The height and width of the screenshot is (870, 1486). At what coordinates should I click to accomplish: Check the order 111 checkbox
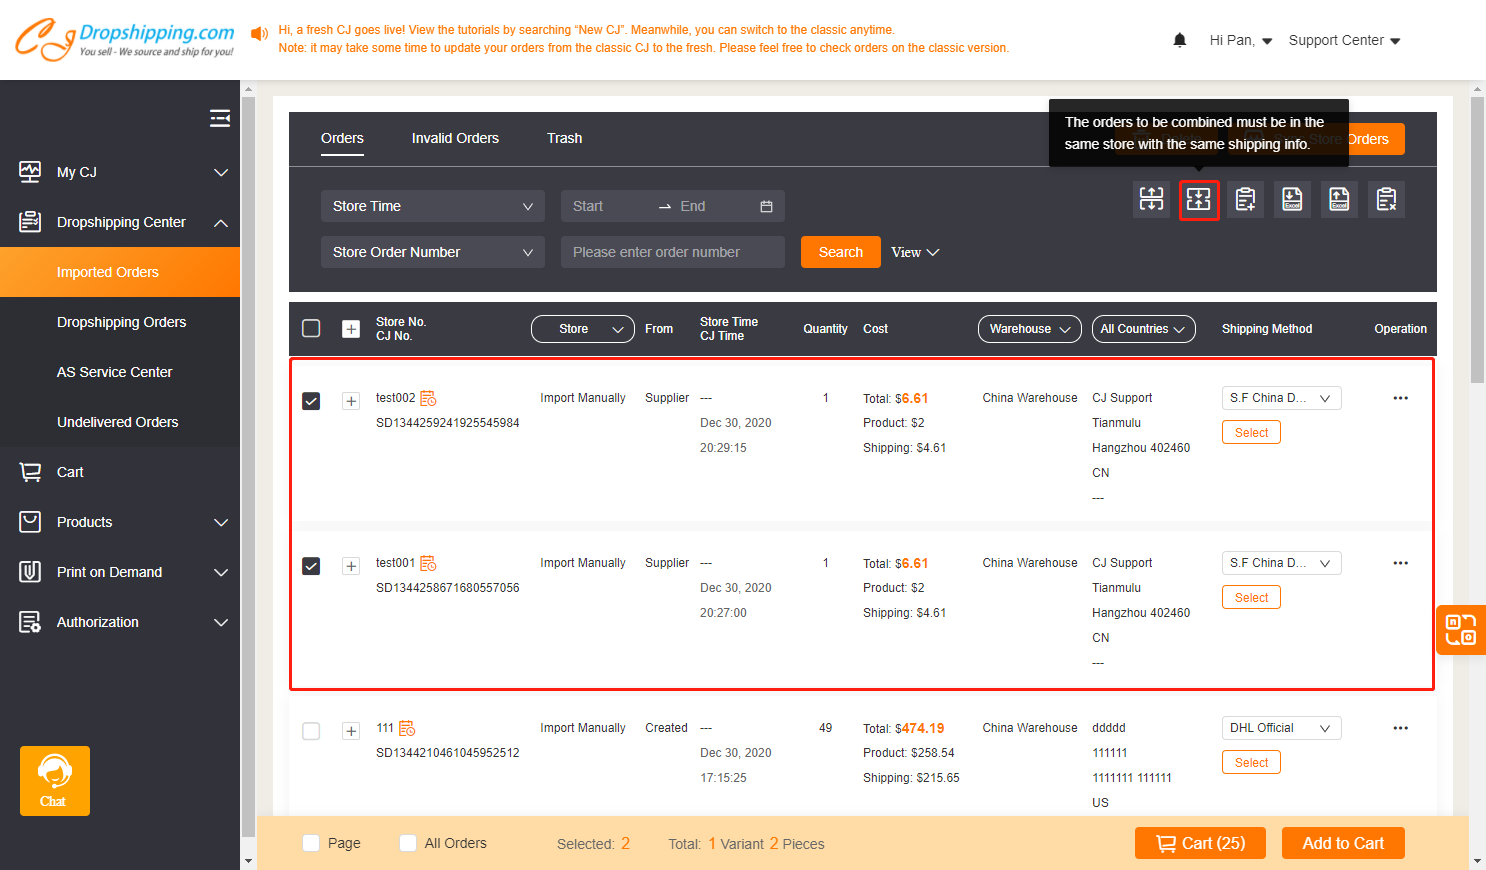point(311,731)
